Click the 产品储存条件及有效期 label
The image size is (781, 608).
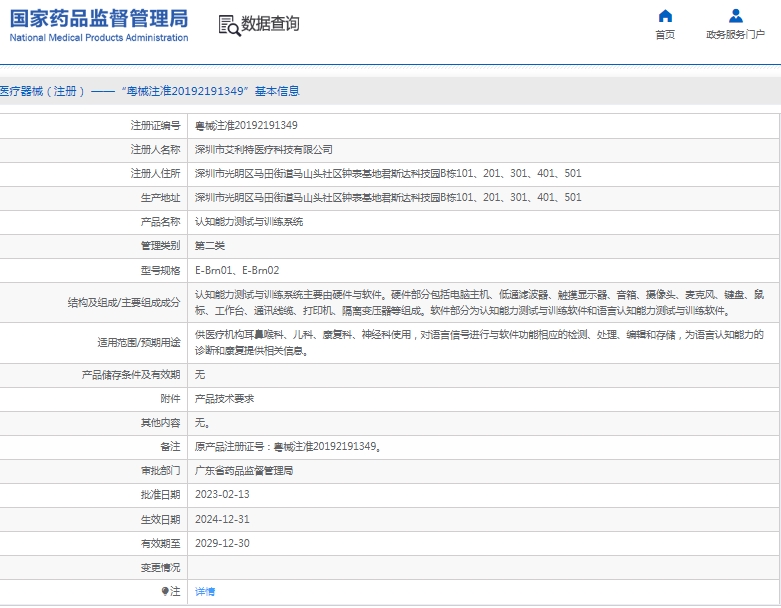point(131,374)
